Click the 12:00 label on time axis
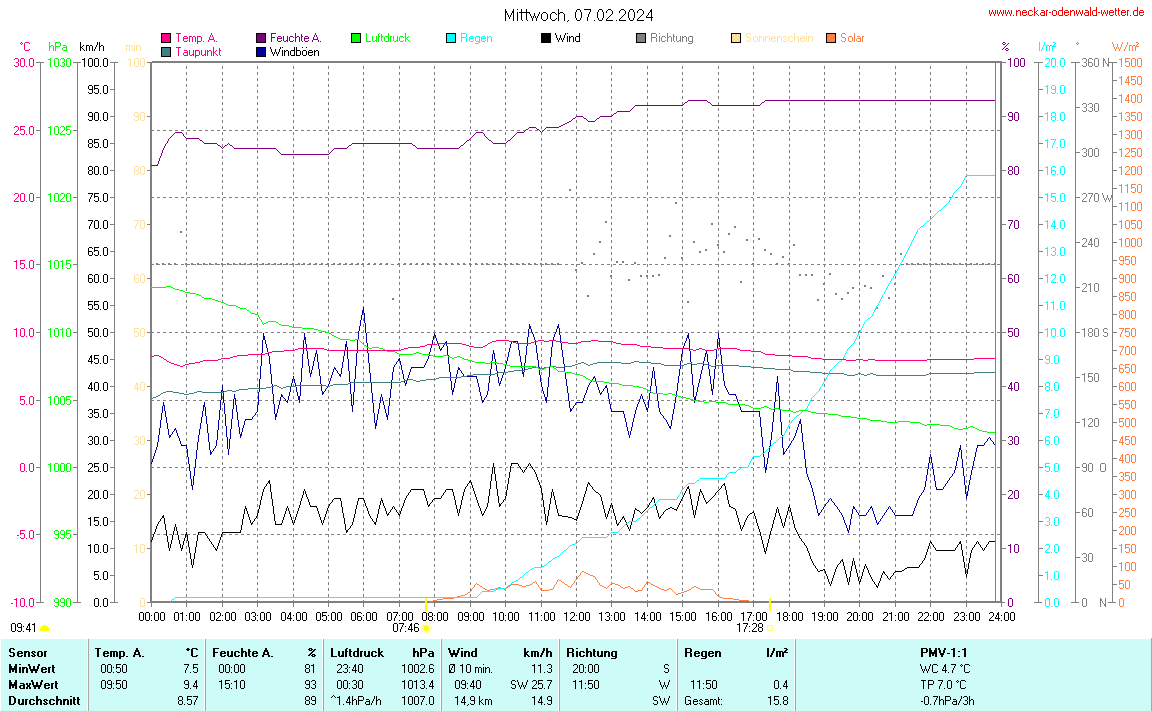1152x711 pixels. (x=577, y=617)
